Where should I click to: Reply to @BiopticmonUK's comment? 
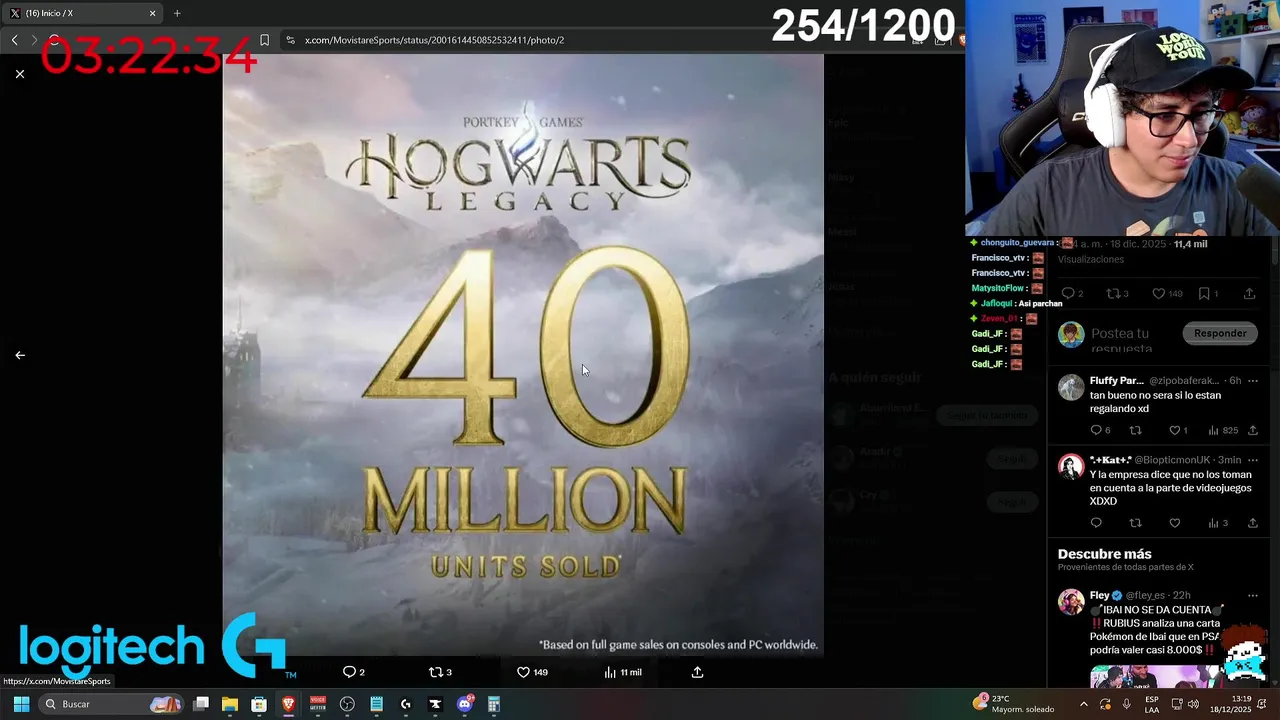point(1096,523)
